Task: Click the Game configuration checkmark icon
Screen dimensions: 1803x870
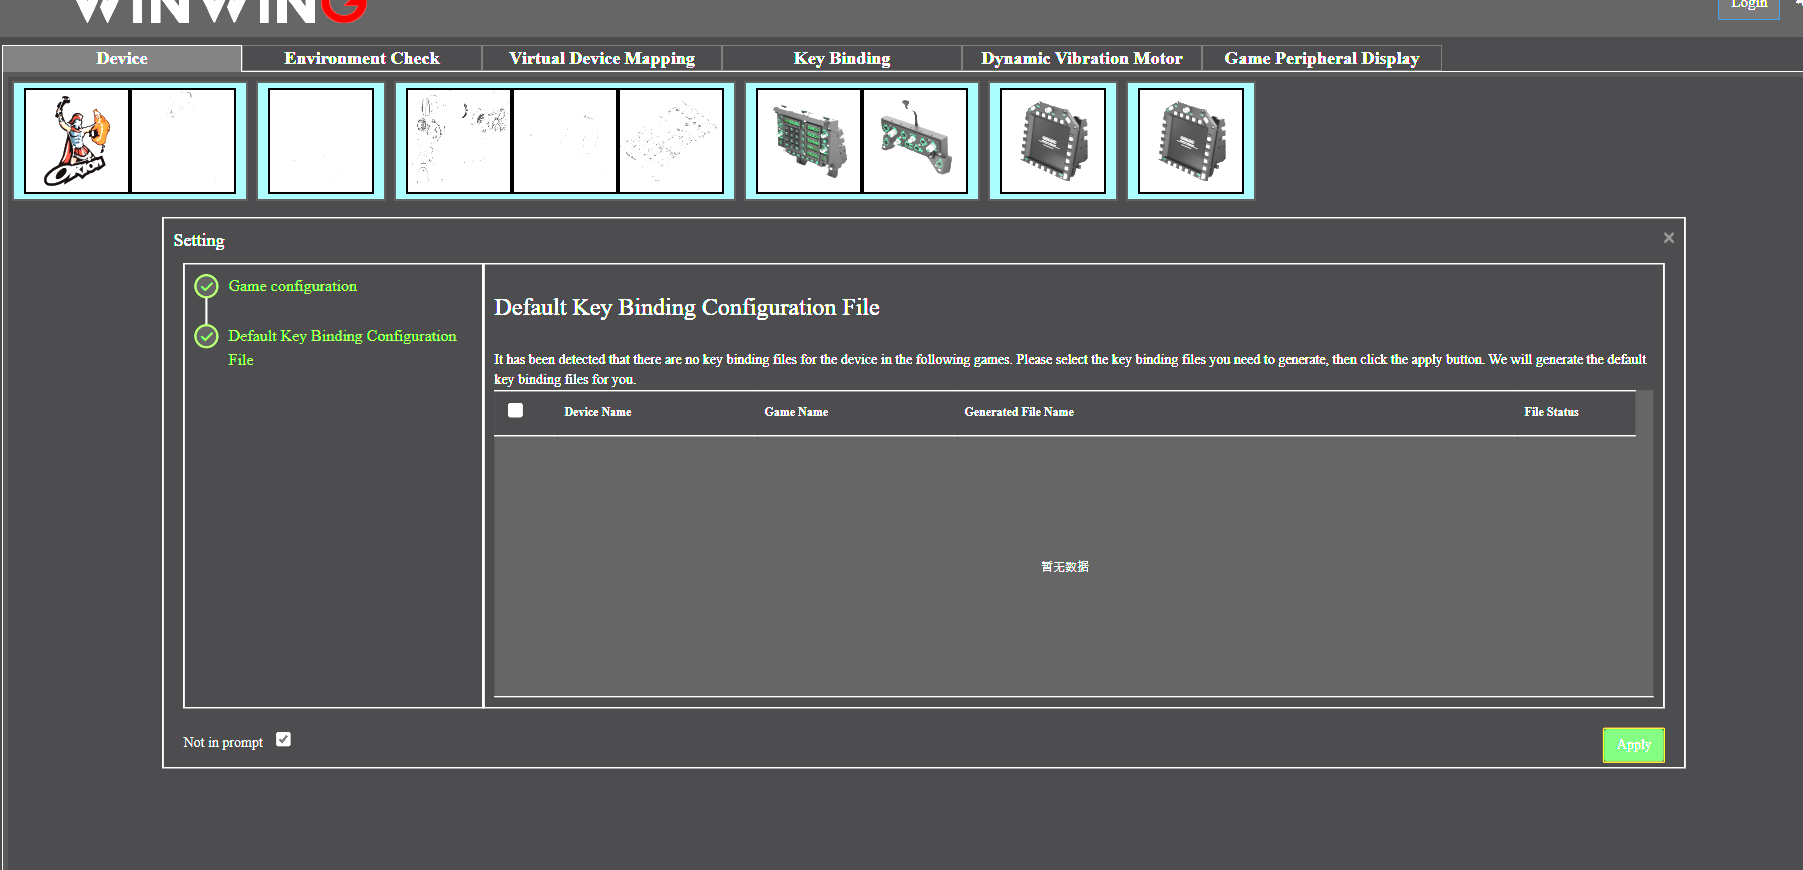Action: [206, 287]
